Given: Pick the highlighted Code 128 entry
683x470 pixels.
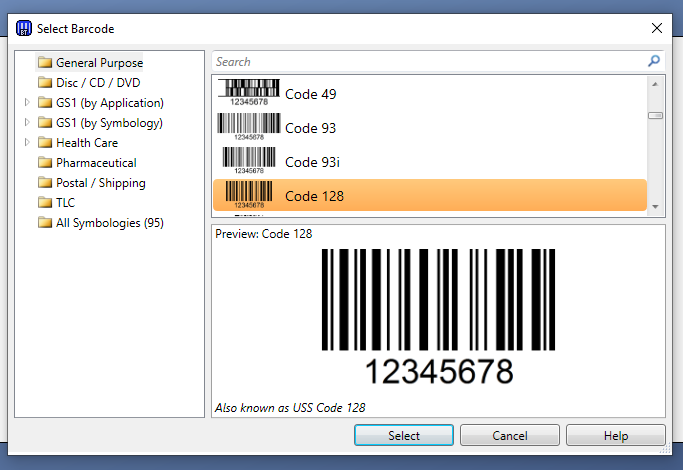Looking at the screenshot, I should click(429, 195).
